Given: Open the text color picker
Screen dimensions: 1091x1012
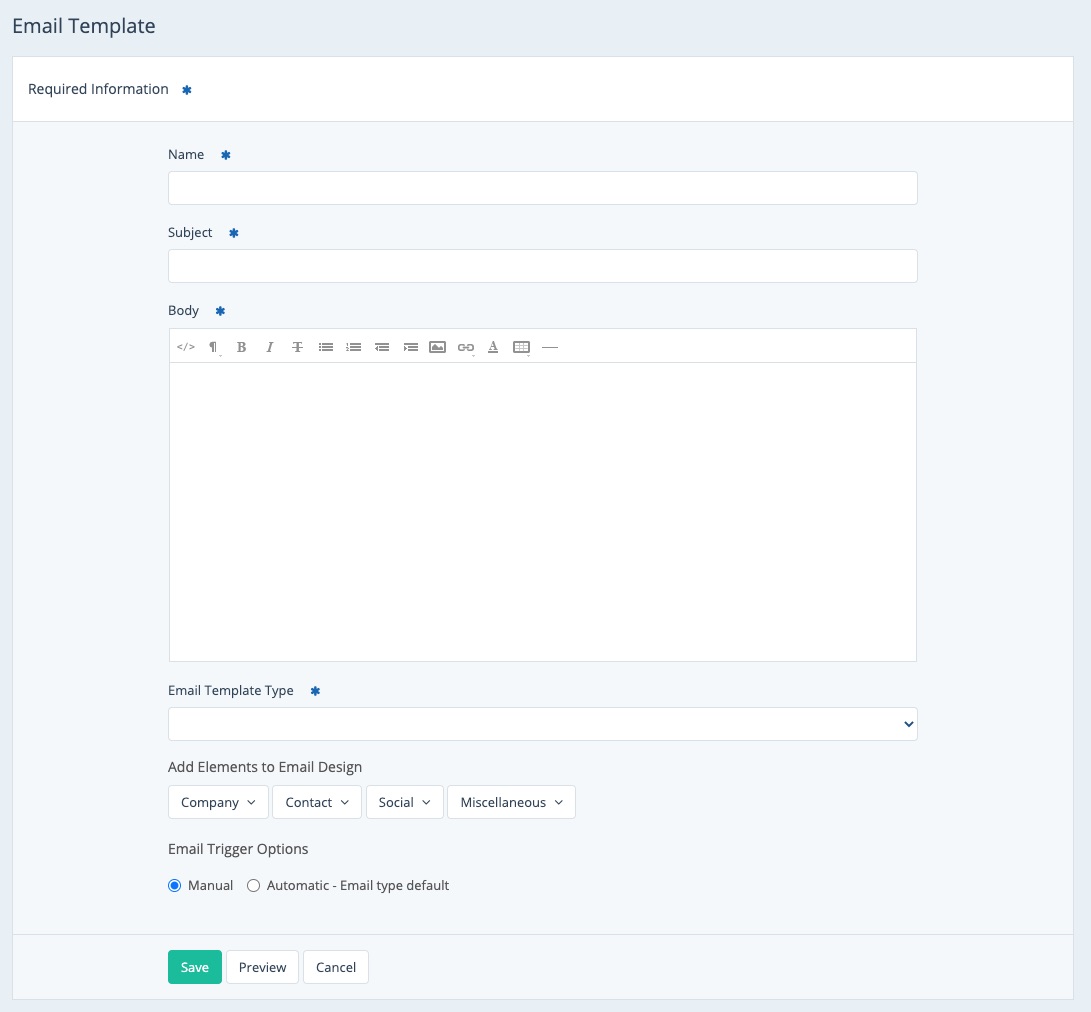Looking at the screenshot, I should (493, 347).
